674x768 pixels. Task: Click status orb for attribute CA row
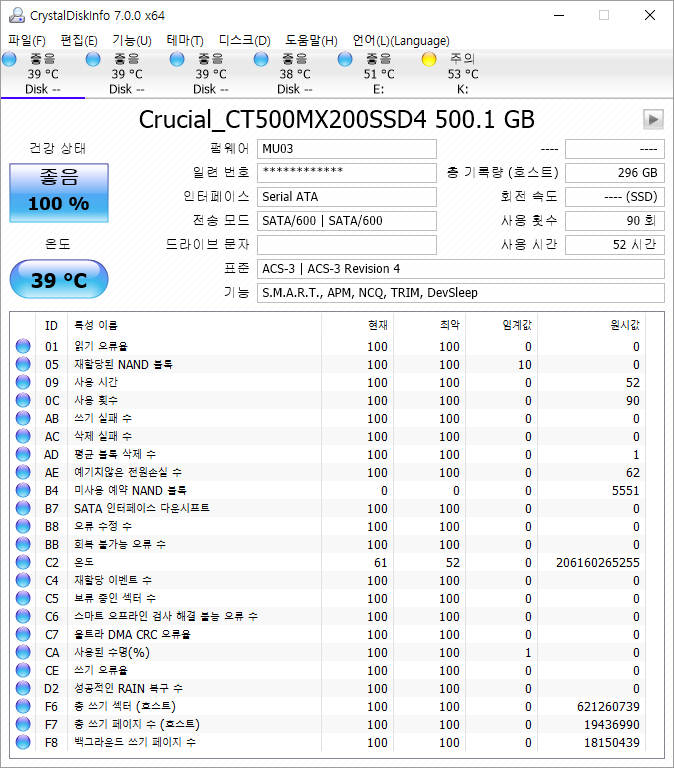pos(23,652)
